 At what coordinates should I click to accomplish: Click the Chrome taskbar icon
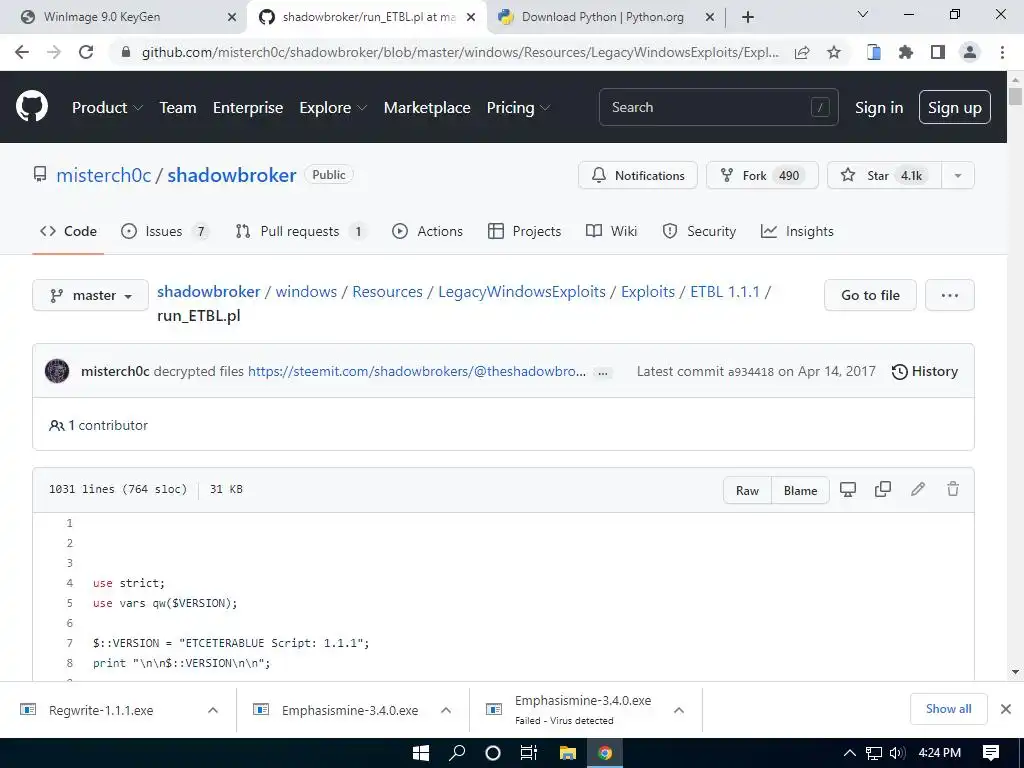605,753
